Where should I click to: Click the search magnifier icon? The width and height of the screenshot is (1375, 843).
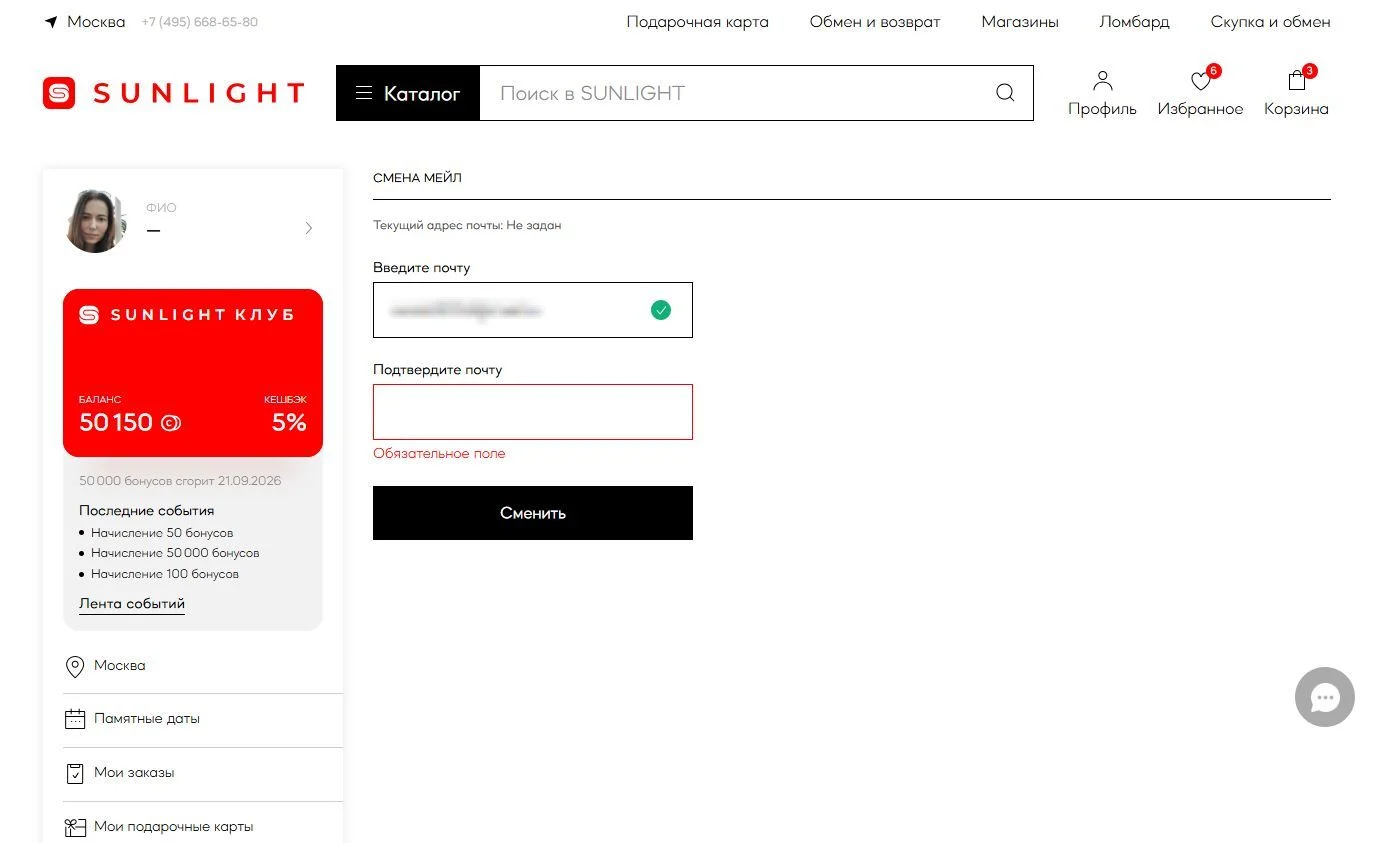point(1005,93)
